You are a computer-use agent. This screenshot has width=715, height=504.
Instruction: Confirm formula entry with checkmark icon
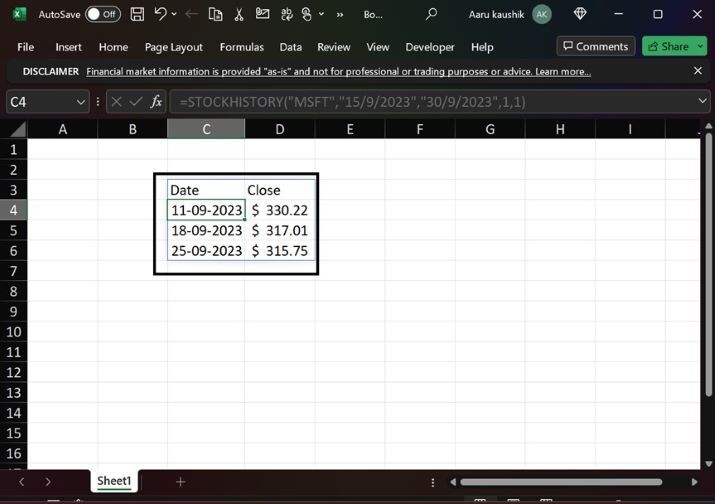pyautogui.click(x=135, y=102)
